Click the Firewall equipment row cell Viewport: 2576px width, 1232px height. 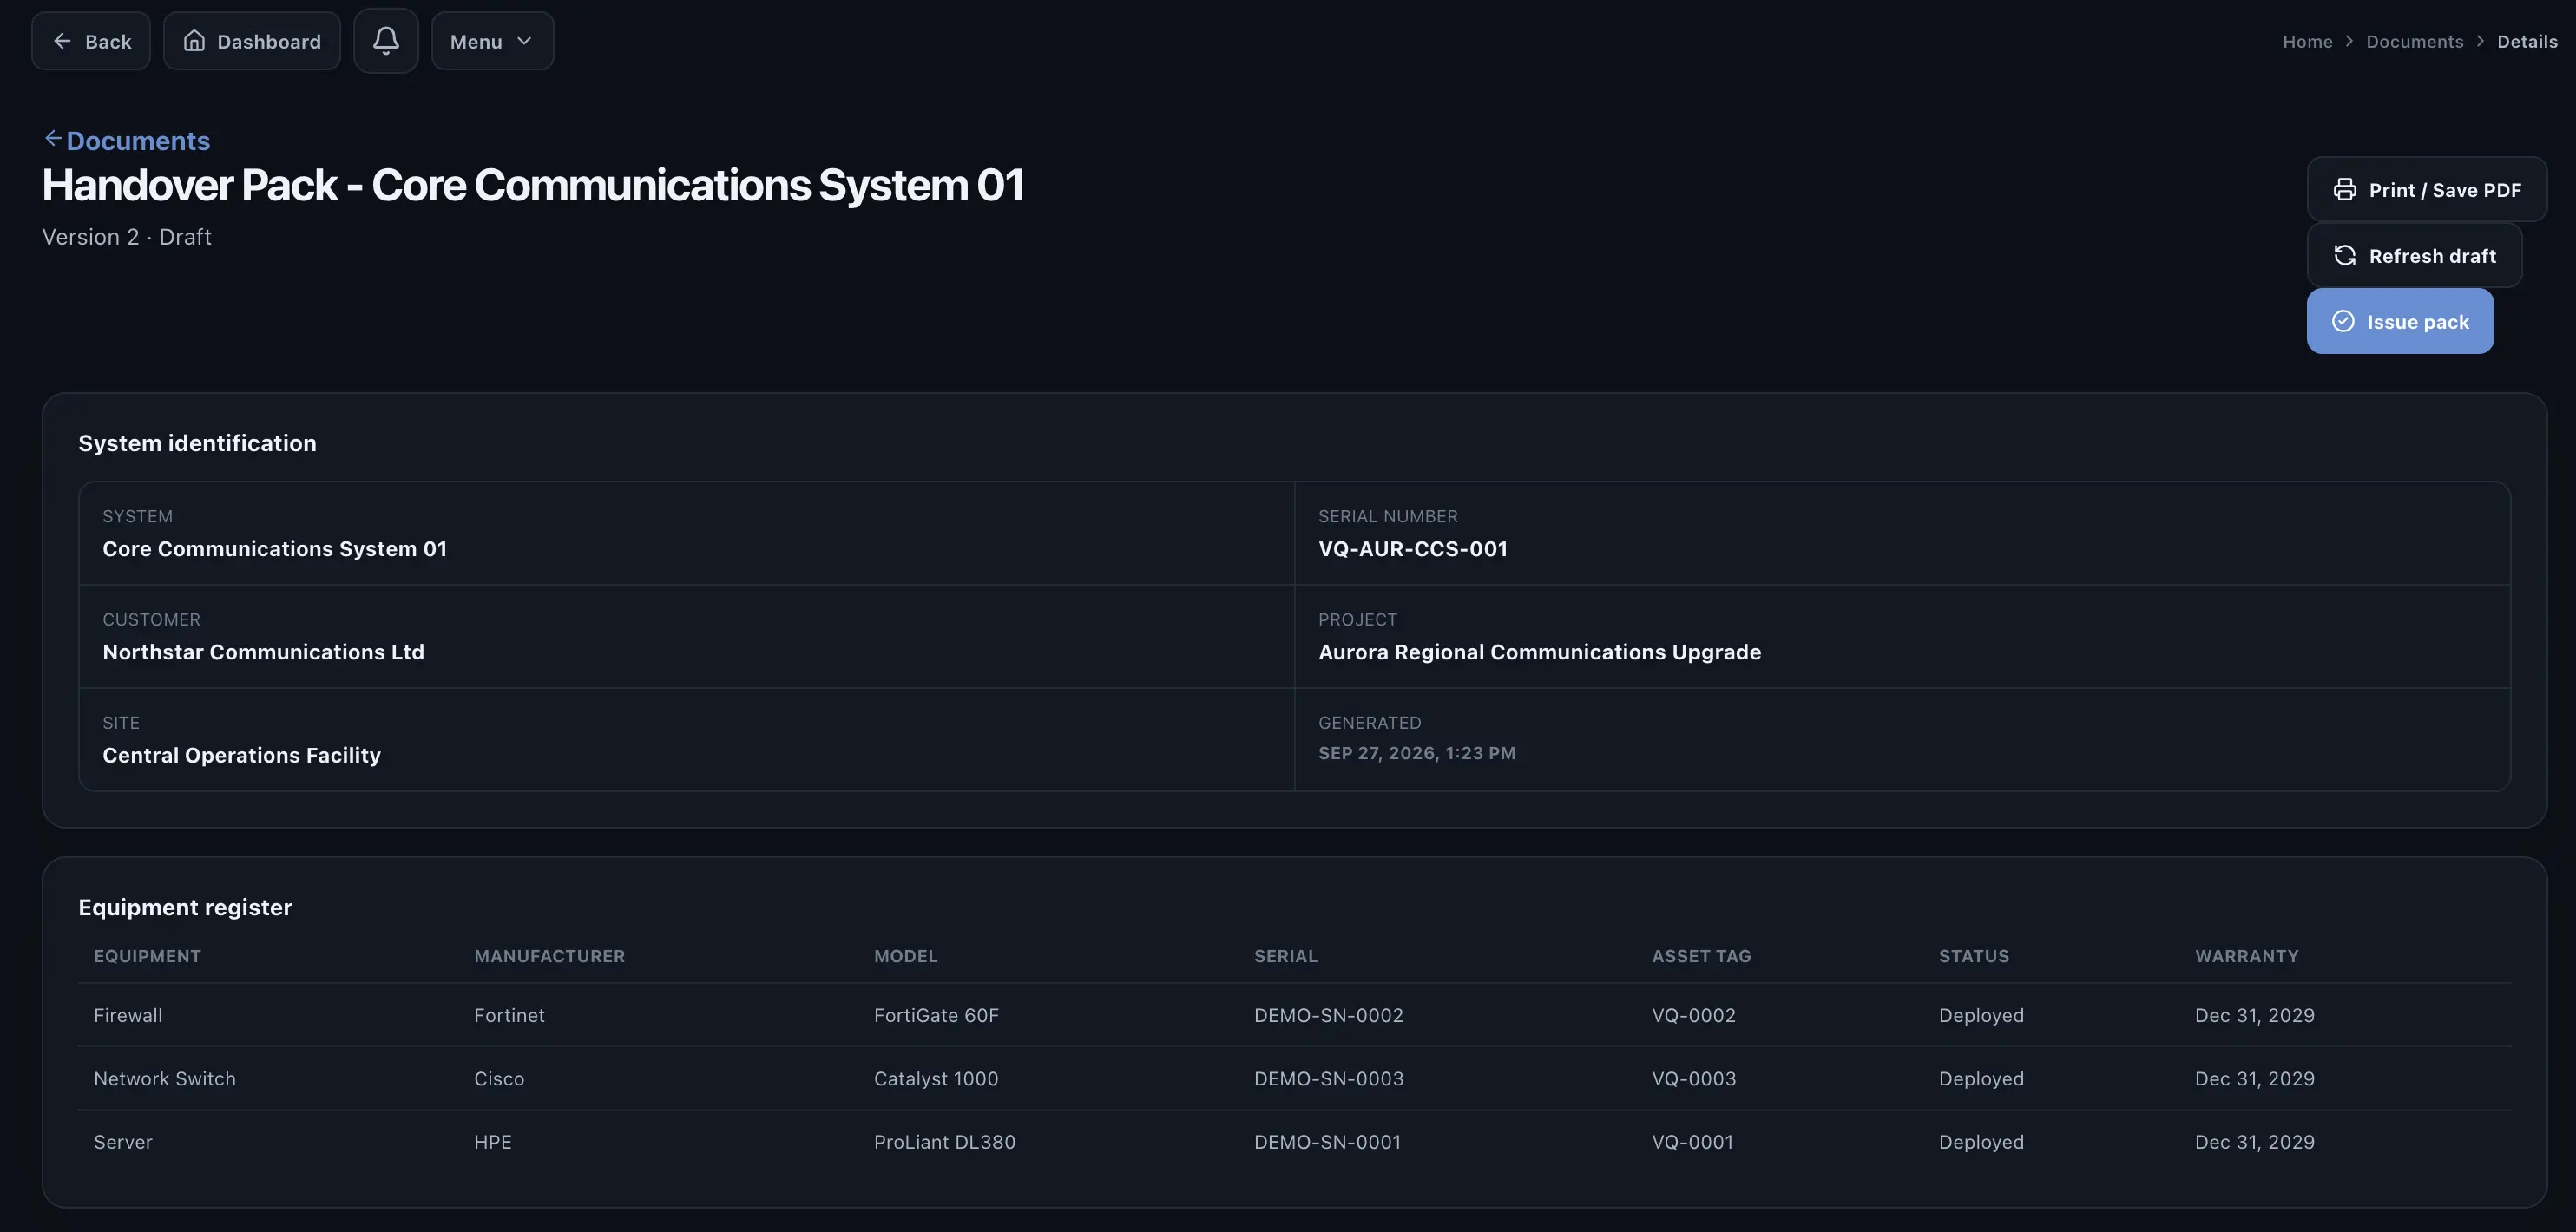(128, 1015)
